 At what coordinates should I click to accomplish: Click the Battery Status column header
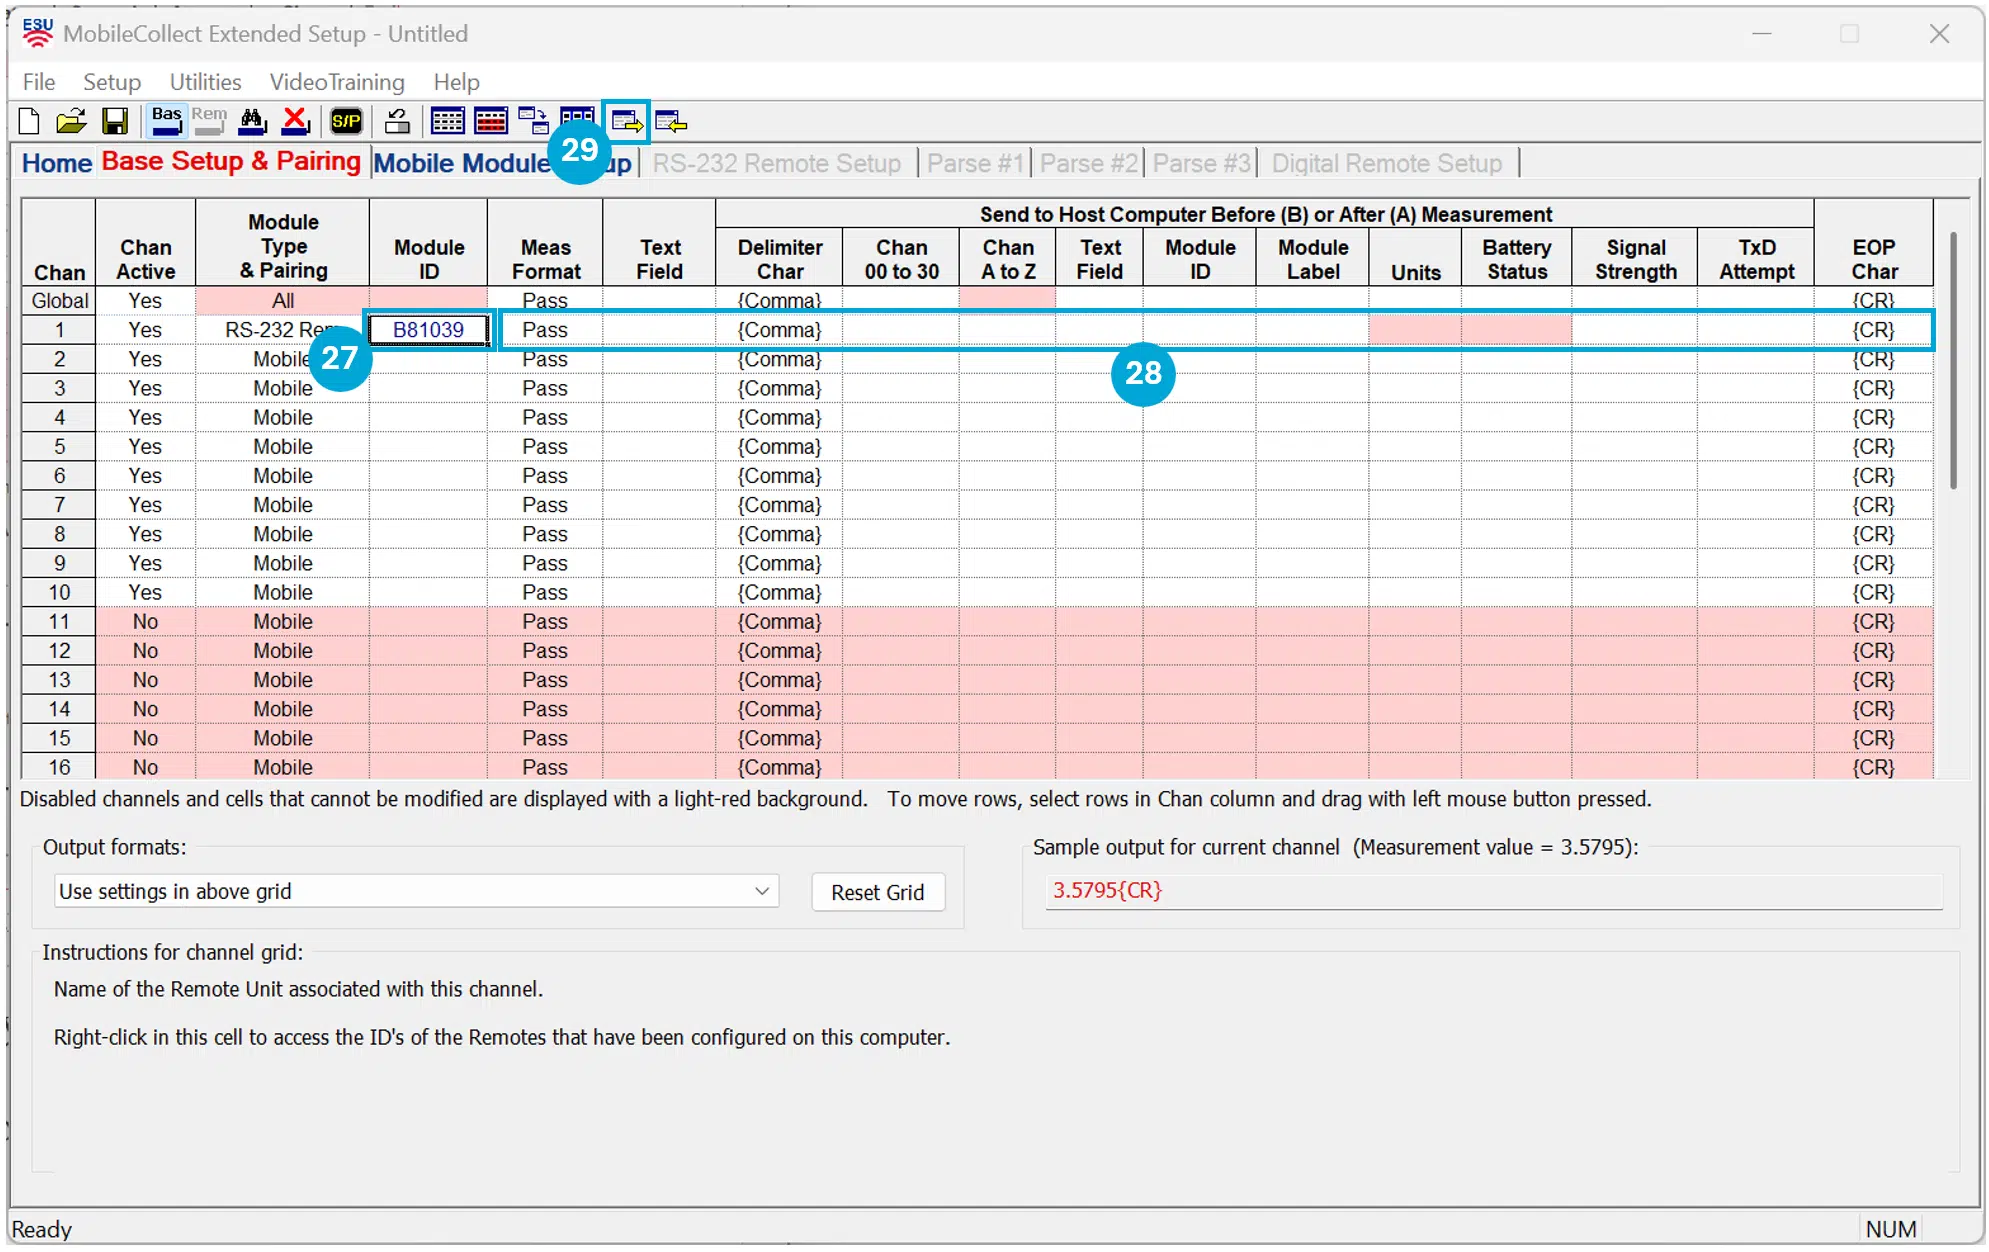(x=1516, y=259)
